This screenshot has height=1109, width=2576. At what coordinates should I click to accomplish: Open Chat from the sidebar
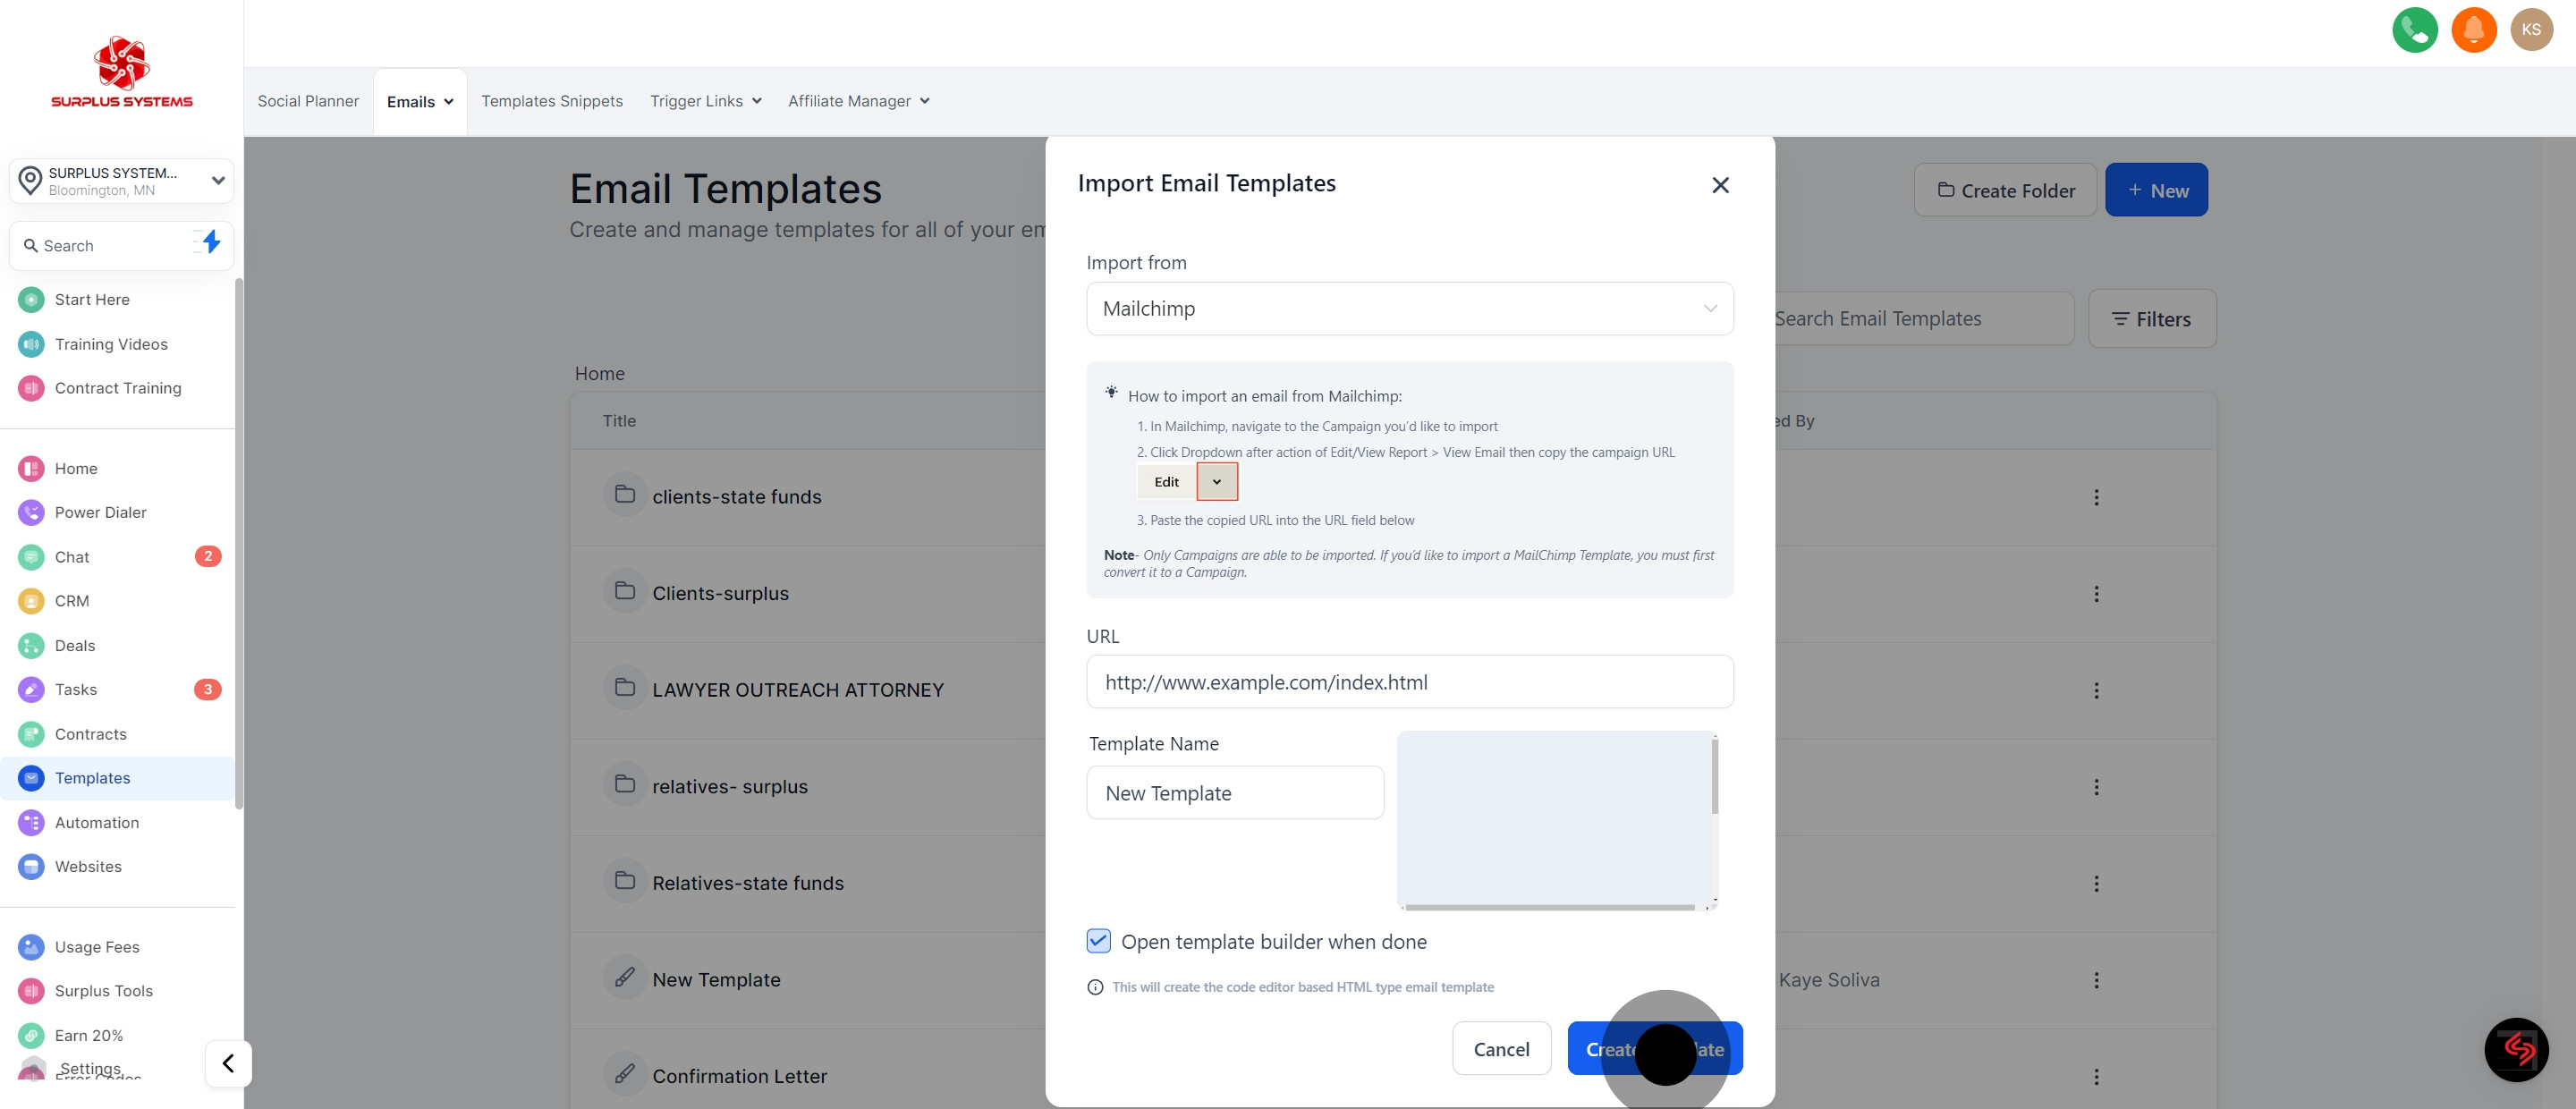(x=30, y=556)
